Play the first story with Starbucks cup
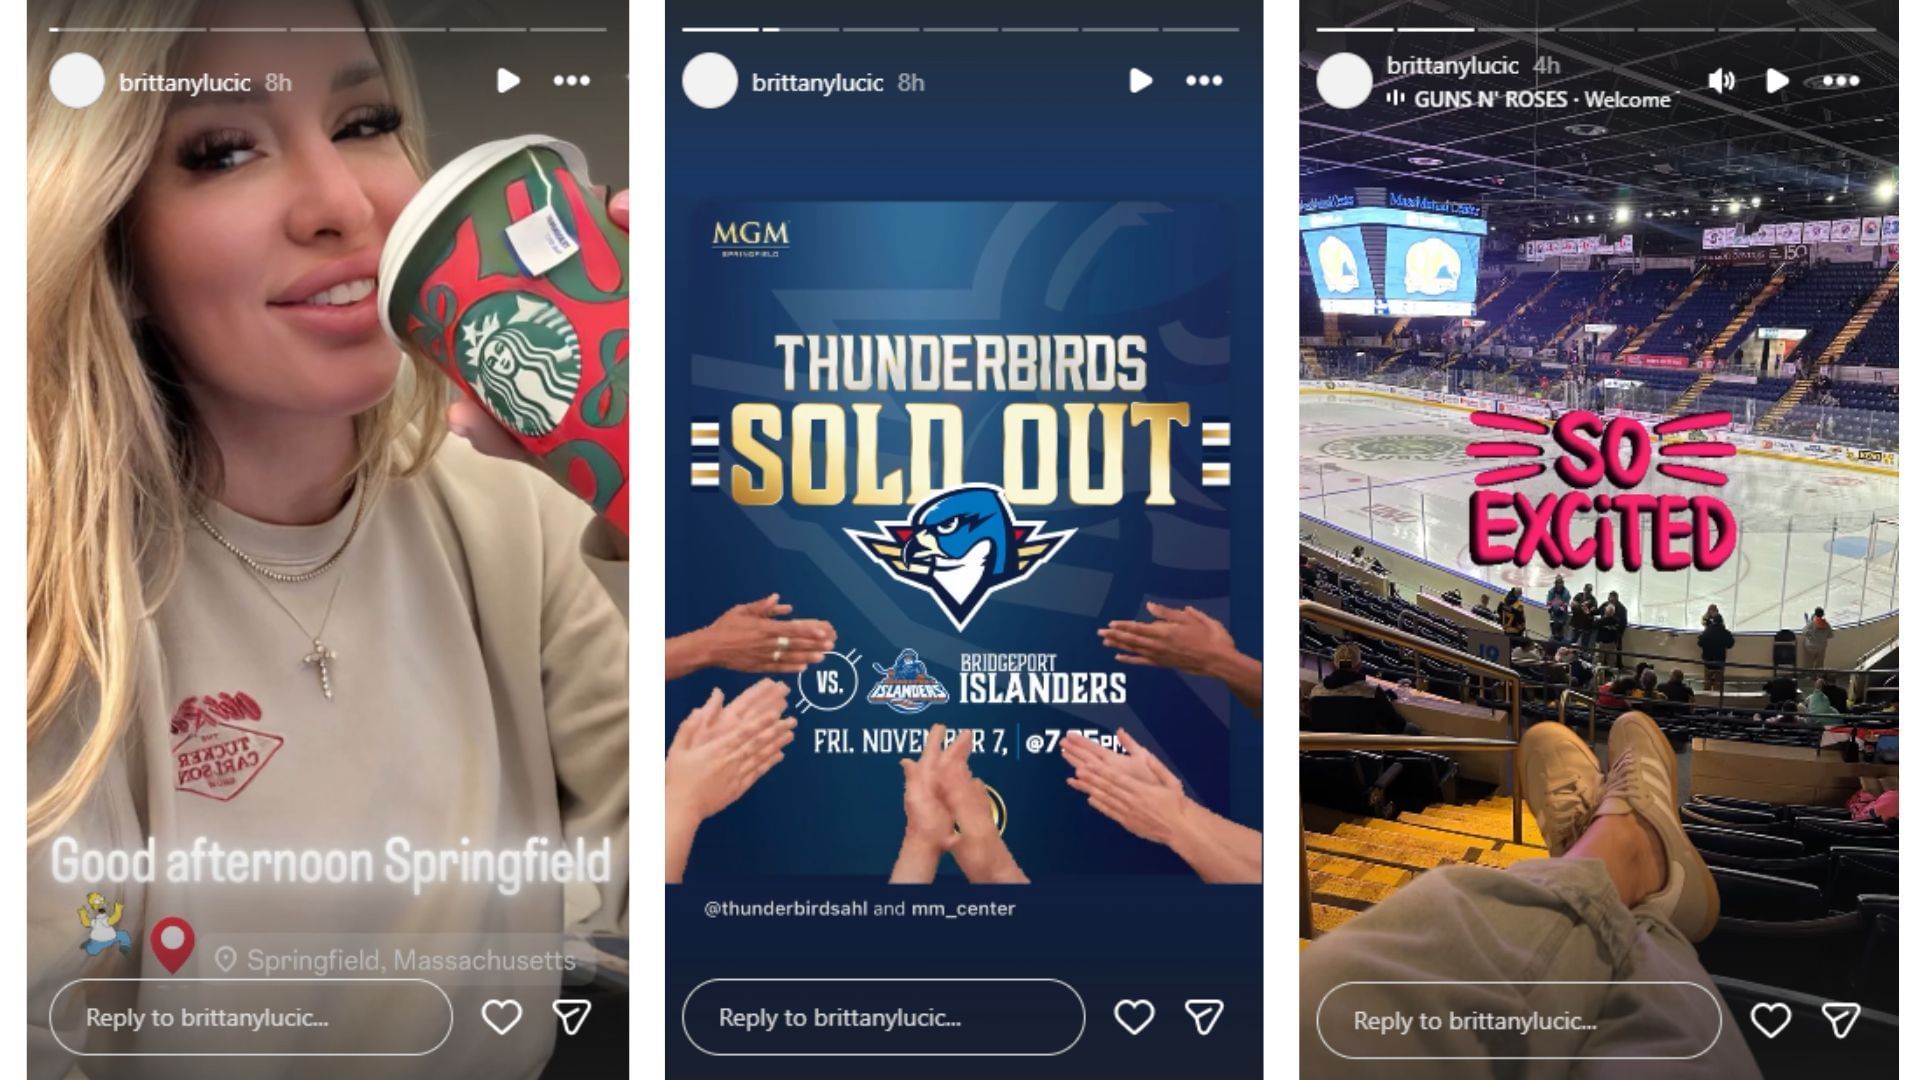Screen dimensions: 1920x1080 508,81
